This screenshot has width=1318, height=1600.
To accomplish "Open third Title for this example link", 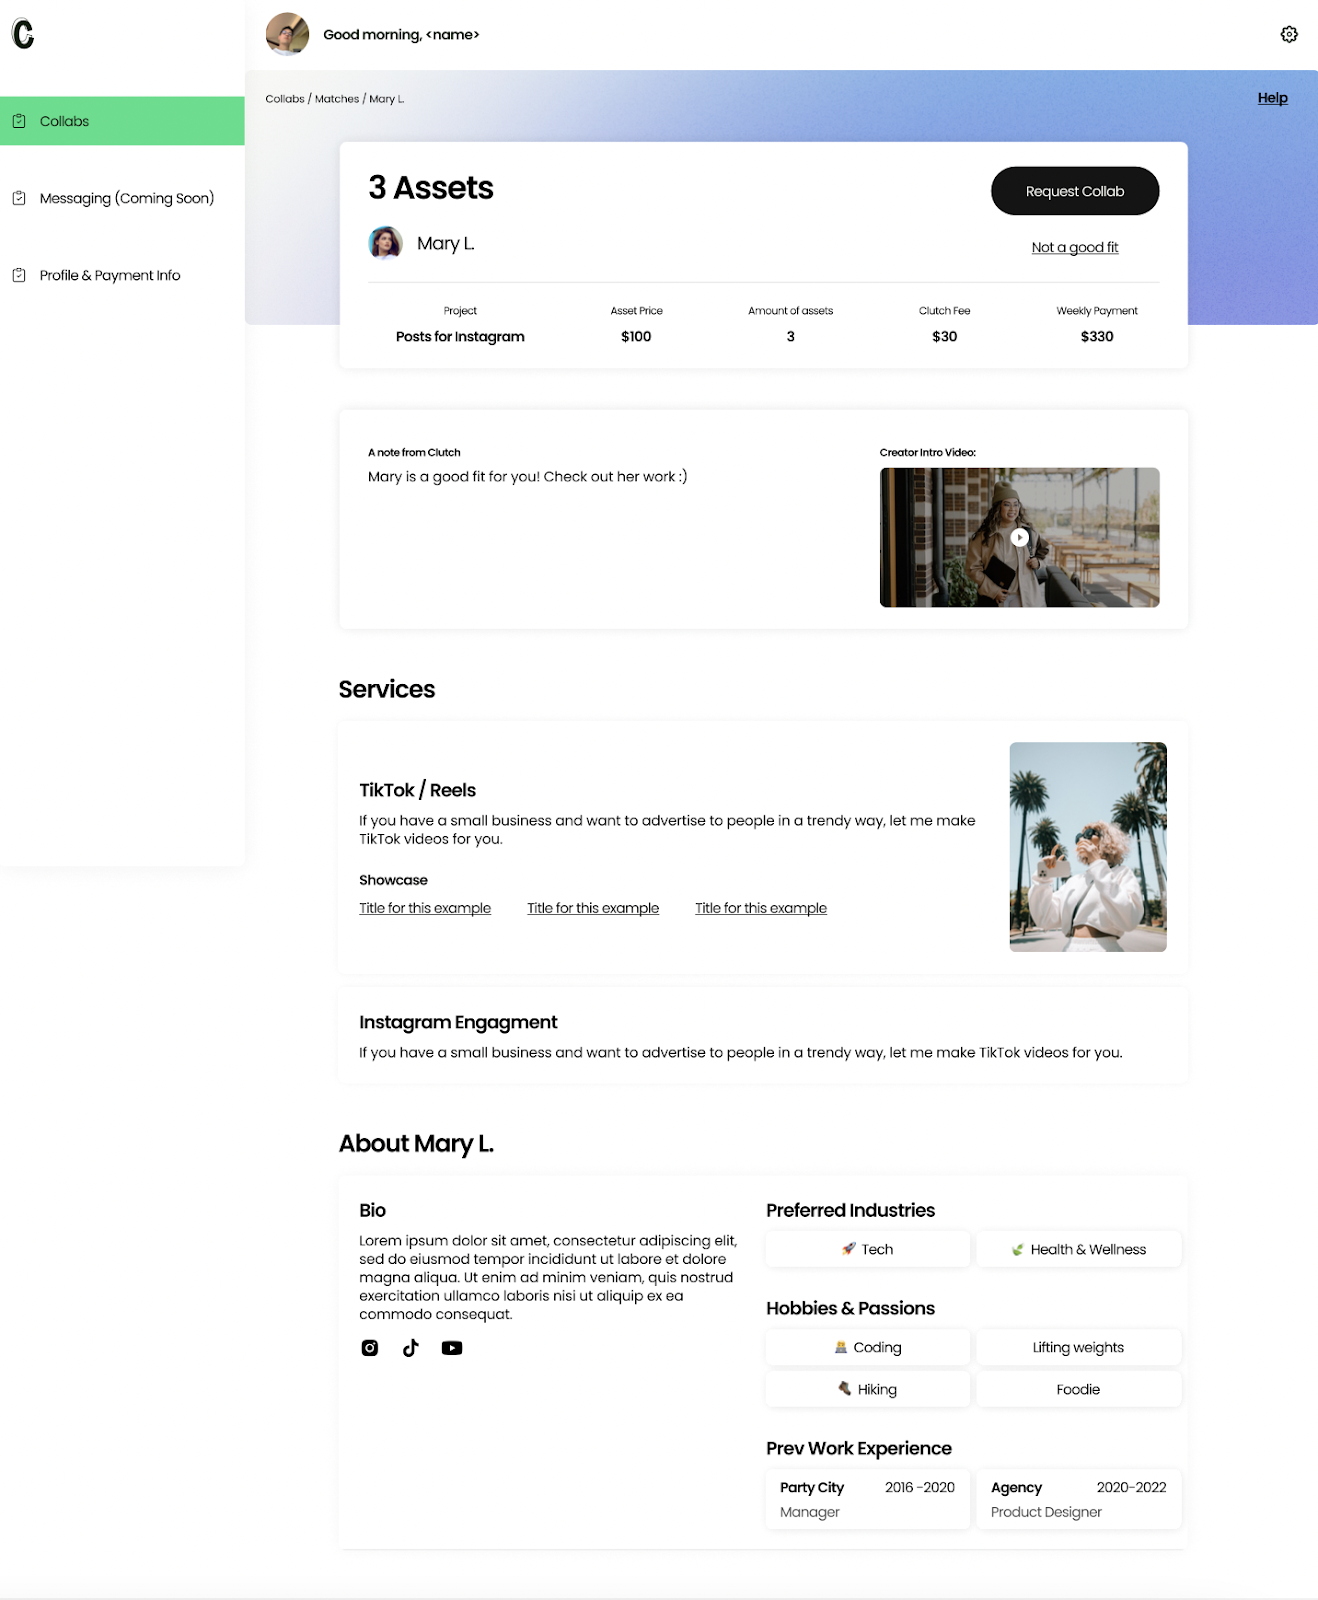I will tap(761, 908).
